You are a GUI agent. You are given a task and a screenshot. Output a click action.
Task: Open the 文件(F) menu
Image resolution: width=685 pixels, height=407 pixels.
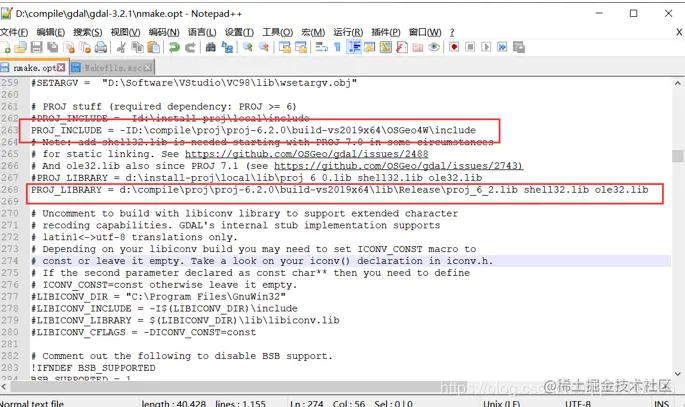[14, 32]
